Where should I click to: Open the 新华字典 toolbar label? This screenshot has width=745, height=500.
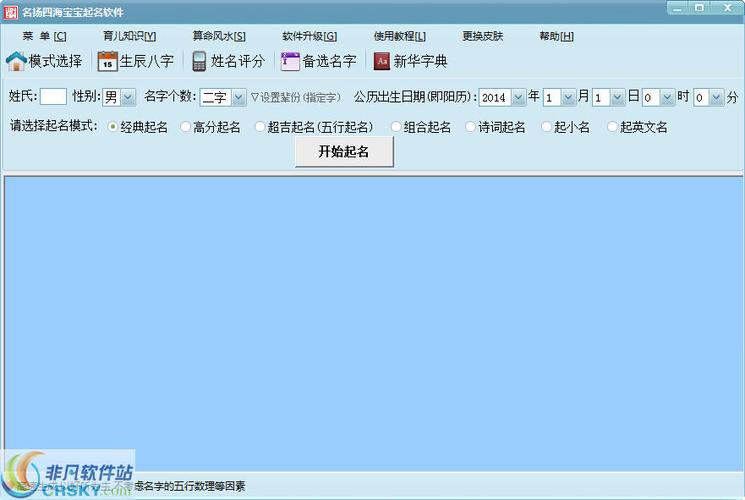(420, 61)
